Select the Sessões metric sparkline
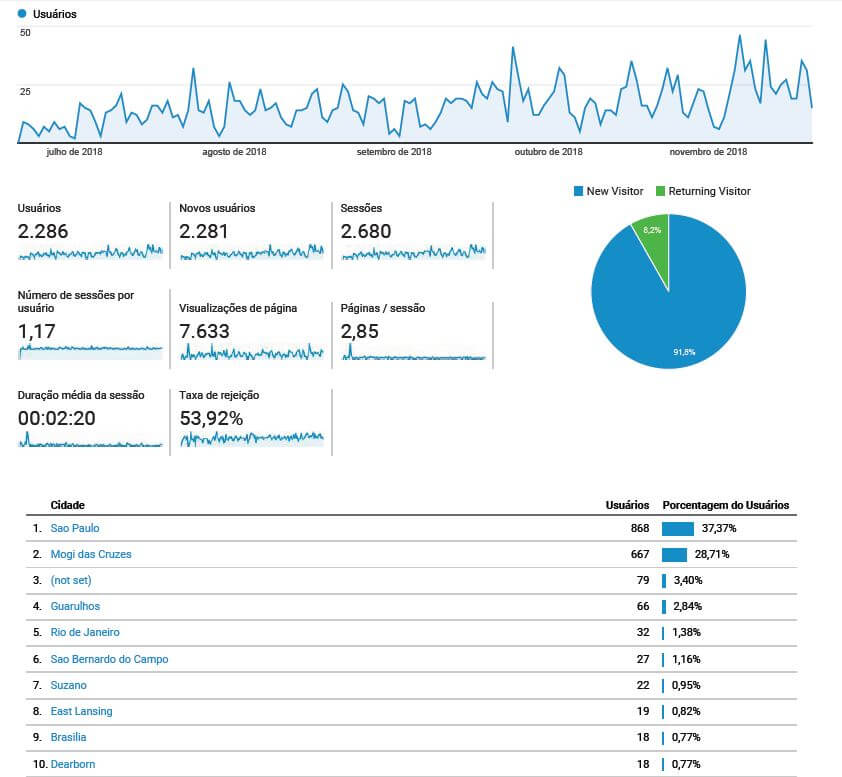The image size is (842, 777). point(413,253)
